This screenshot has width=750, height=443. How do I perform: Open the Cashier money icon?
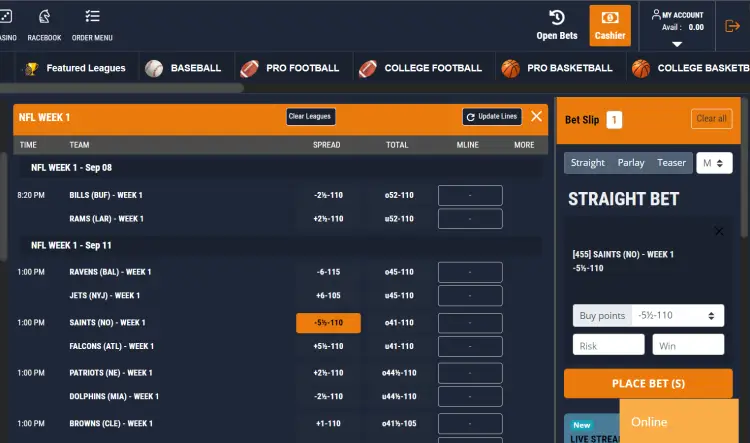tap(610, 18)
